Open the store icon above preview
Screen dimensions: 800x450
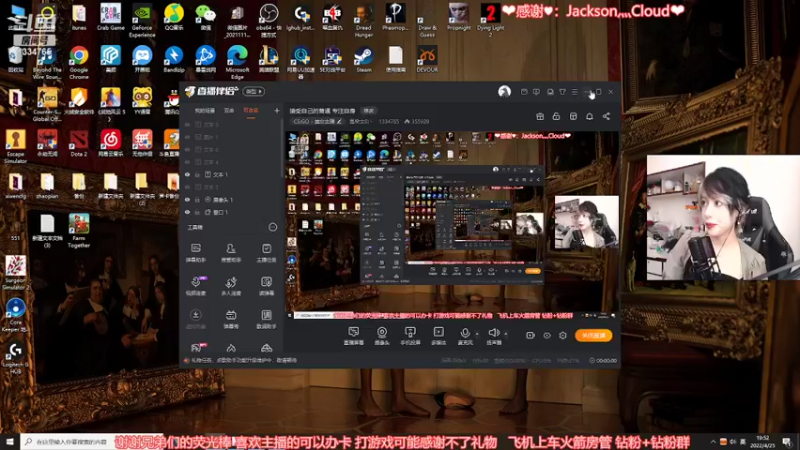pyautogui.click(x=573, y=116)
